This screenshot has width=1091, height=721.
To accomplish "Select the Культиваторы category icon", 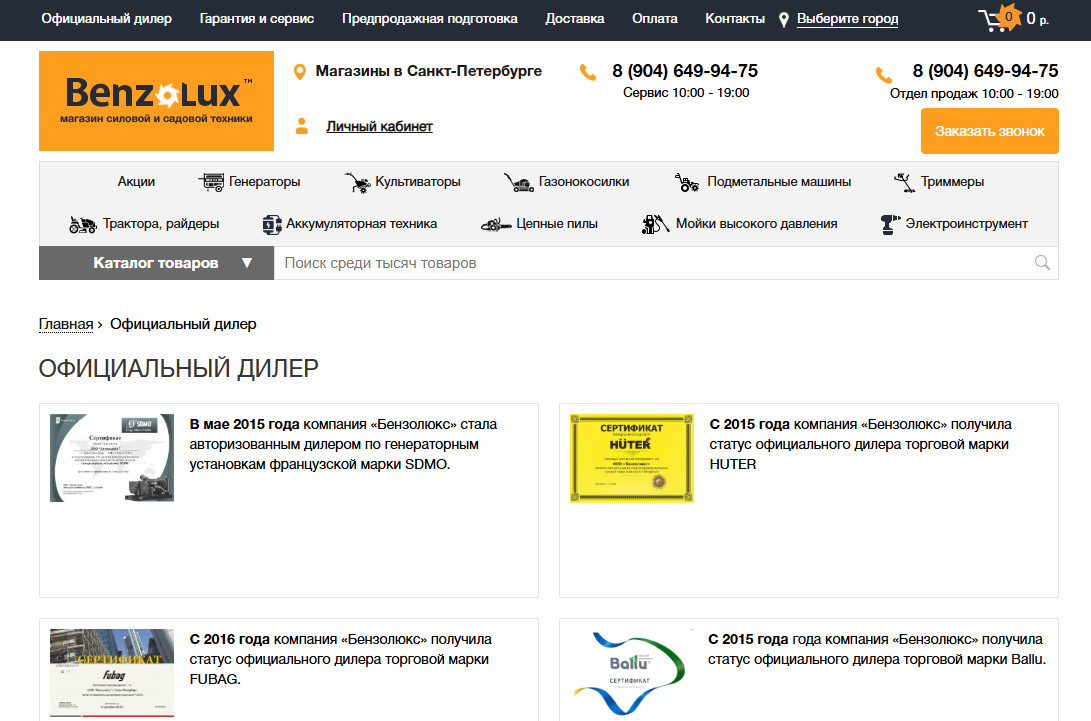I will (357, 182).
